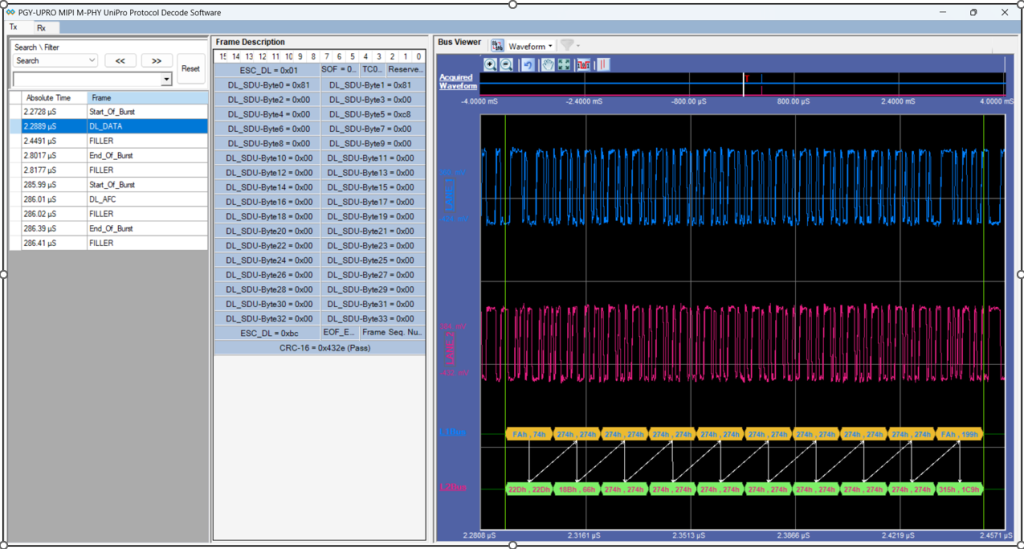Click the DL_SDU-Byte5 = 0xc8 cell
This screenshot has height=549, width=1024.
[x=373, y=114]
